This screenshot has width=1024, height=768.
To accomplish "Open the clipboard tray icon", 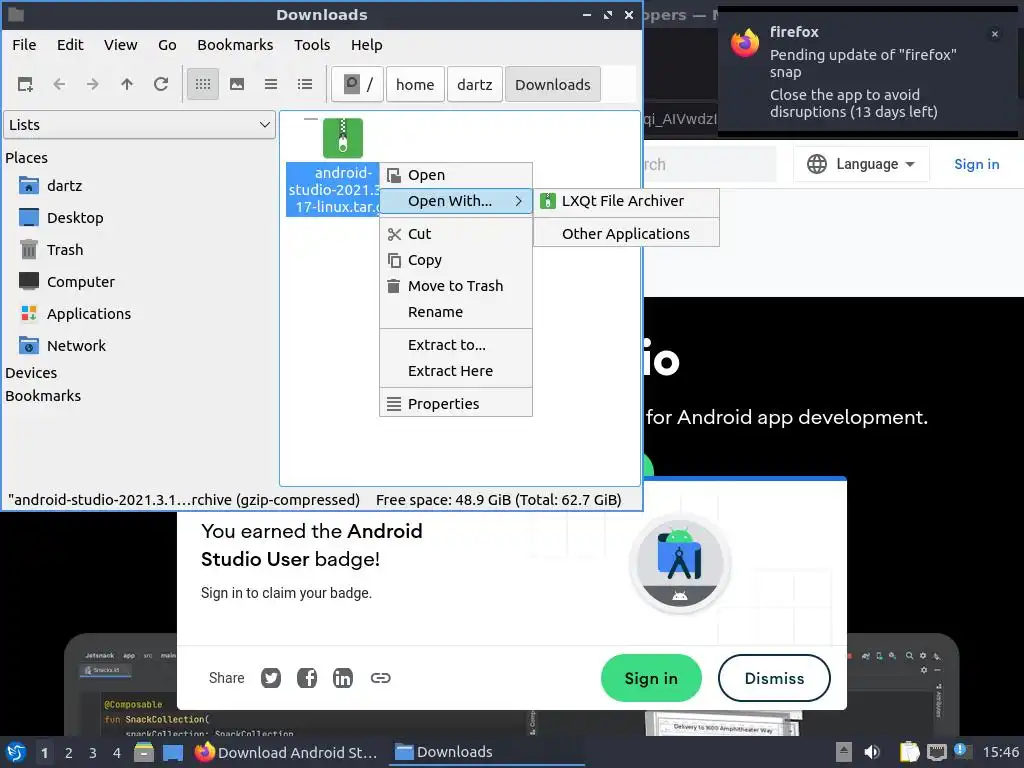I will coord(909,752).
